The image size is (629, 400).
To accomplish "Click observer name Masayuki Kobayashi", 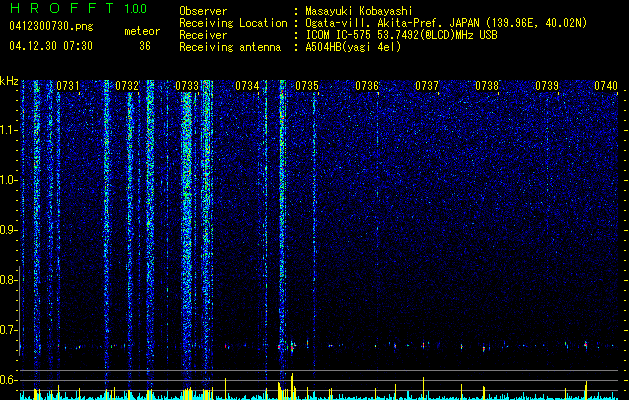I will (359, 12).
